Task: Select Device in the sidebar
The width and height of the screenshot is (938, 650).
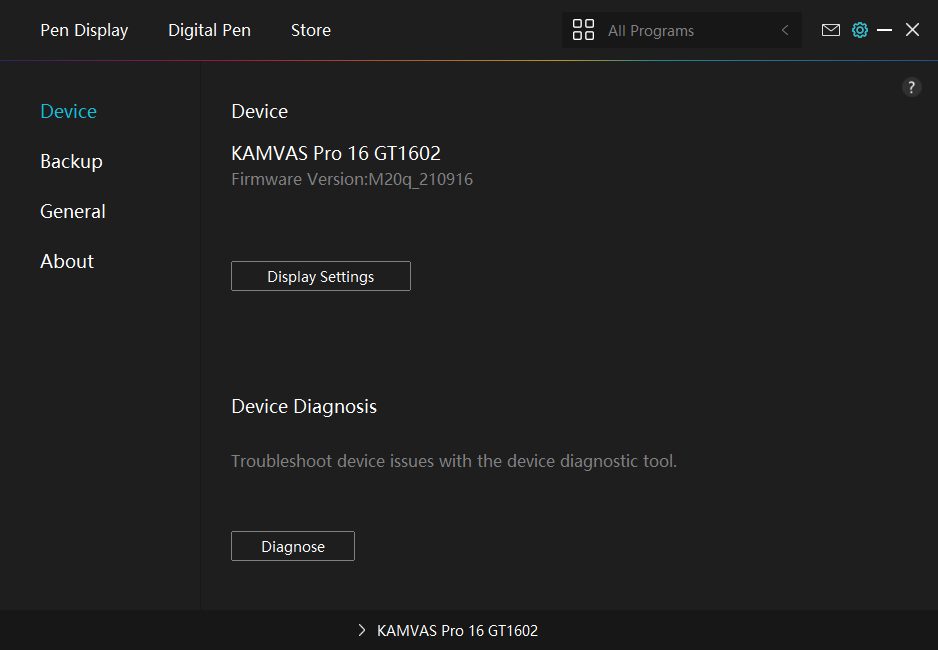Action: coord(68,111)
